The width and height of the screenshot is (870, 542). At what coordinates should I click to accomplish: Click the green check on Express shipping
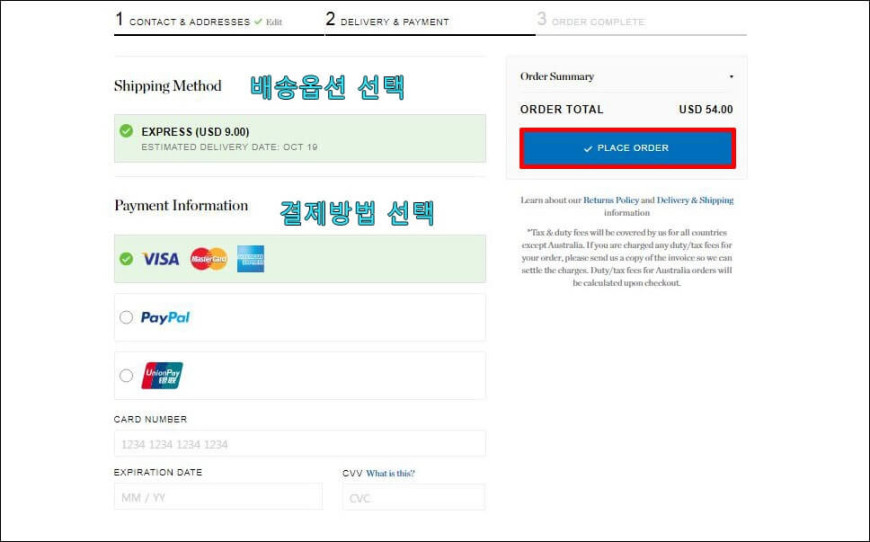(x=127, y=131)
